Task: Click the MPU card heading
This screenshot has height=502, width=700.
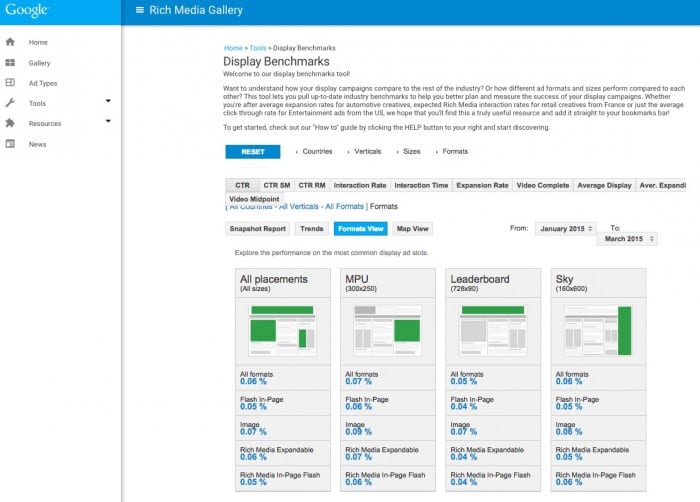Action: click(x=357, y=280)
